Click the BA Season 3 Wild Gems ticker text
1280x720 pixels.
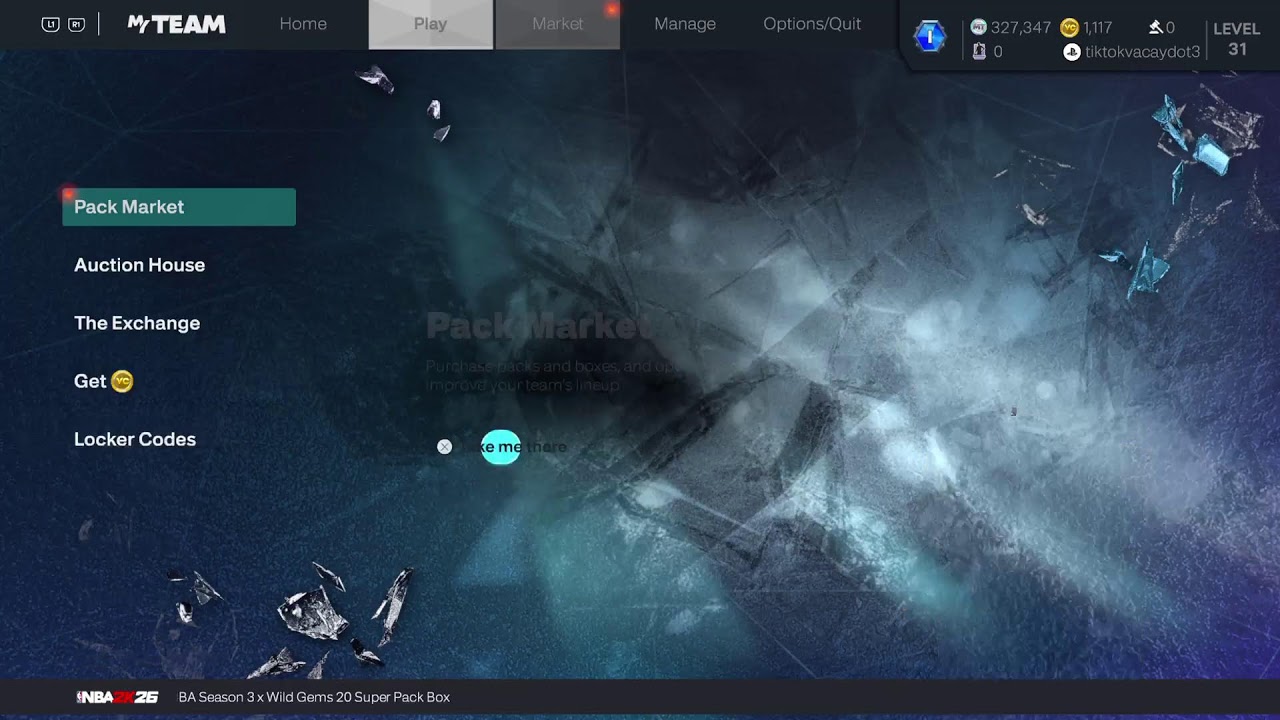click(x=314, y=697)
